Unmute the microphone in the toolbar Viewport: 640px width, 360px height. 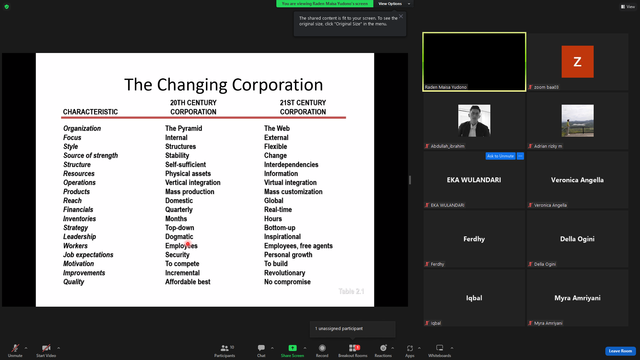pos(15,350)
